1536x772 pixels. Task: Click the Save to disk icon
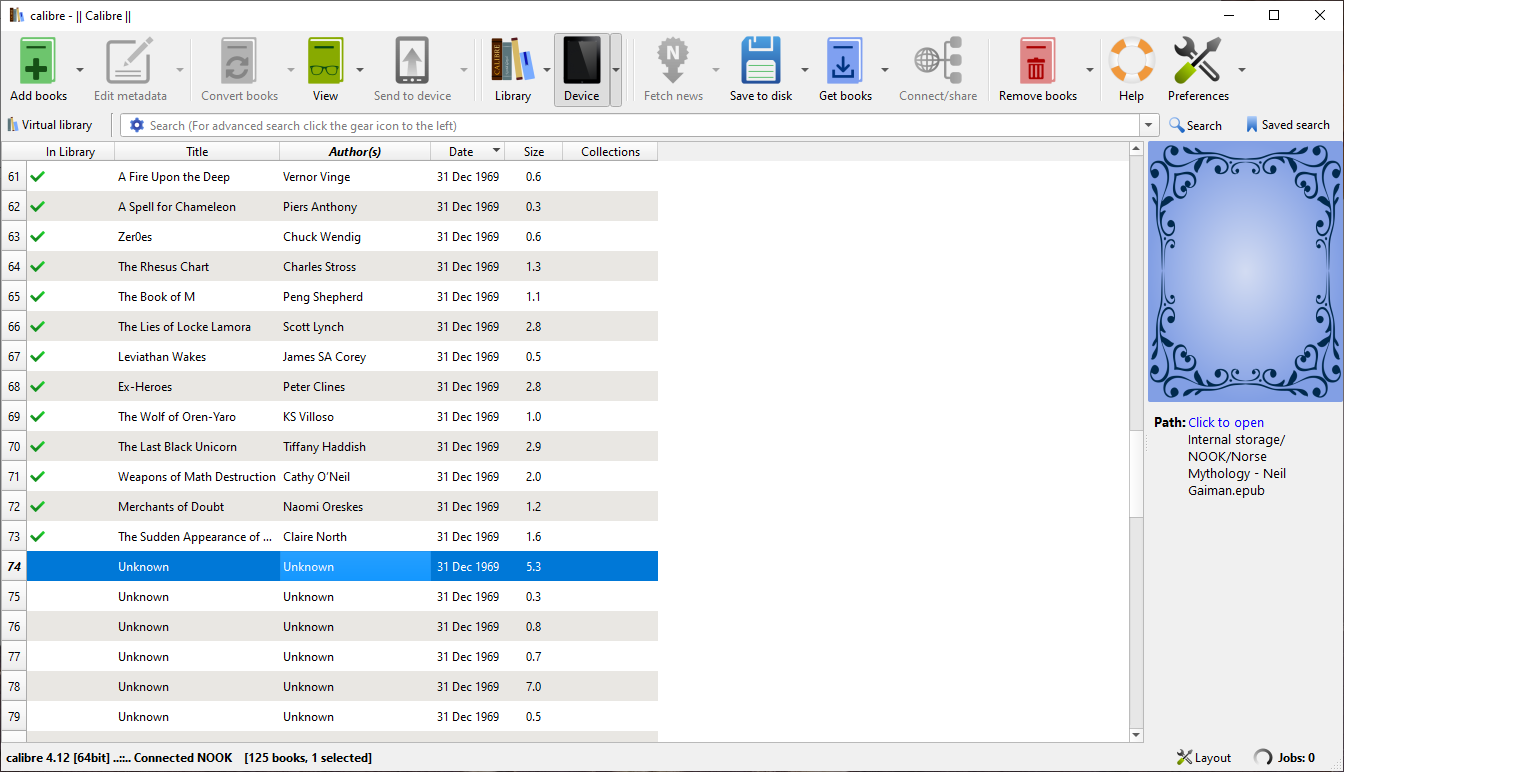[x=760, y=61]
